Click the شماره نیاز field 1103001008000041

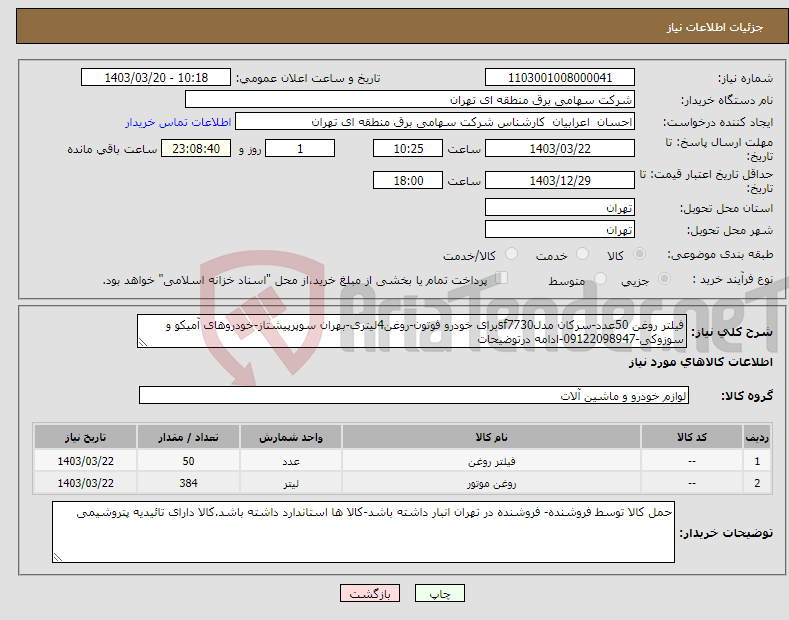click(x=560, y=78)
